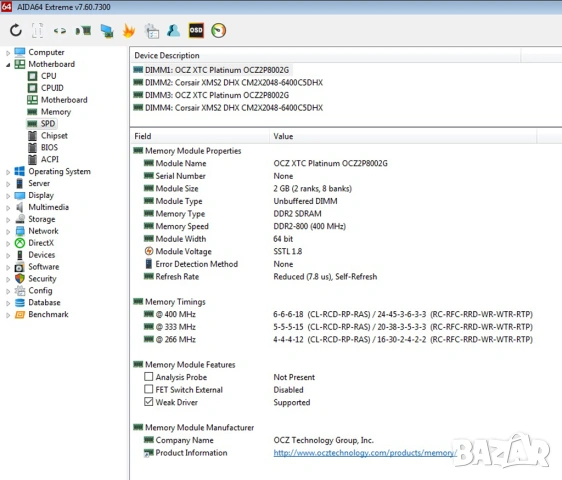The height and width of the screenshot is (480, 562).
Task: Expand the Server node arrow
Action: [x=8, y=184]
